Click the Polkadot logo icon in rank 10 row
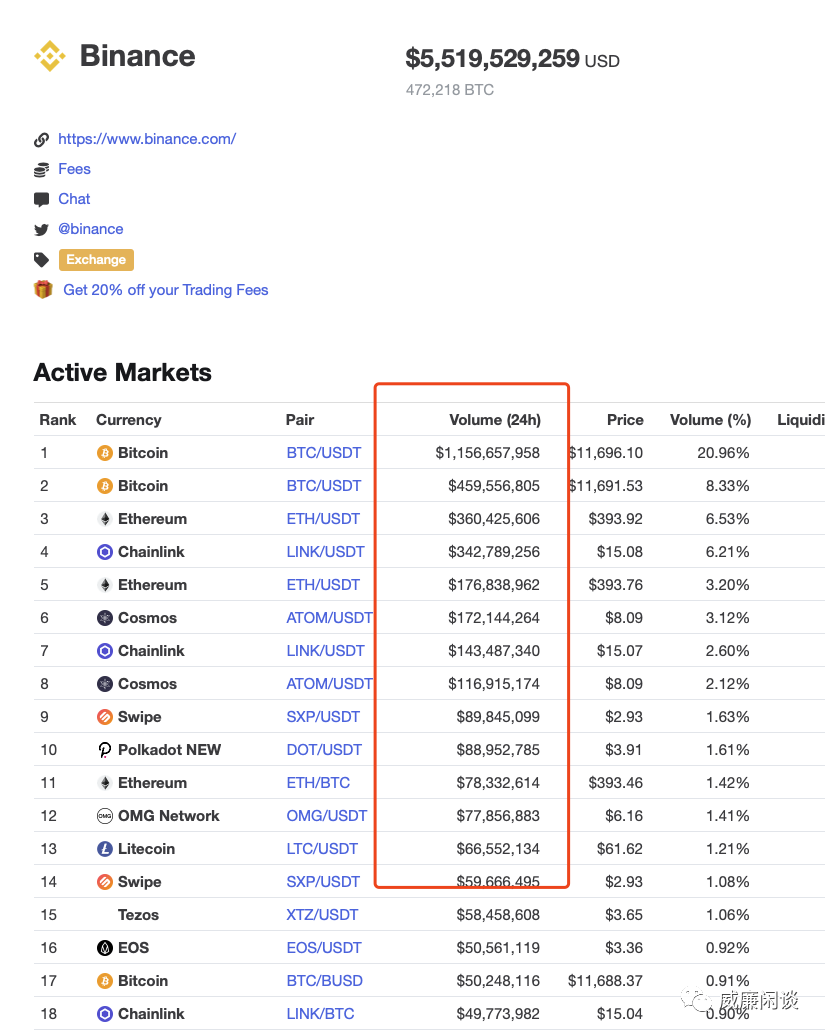Screen dimensions: 825x1036 [104, 750]
